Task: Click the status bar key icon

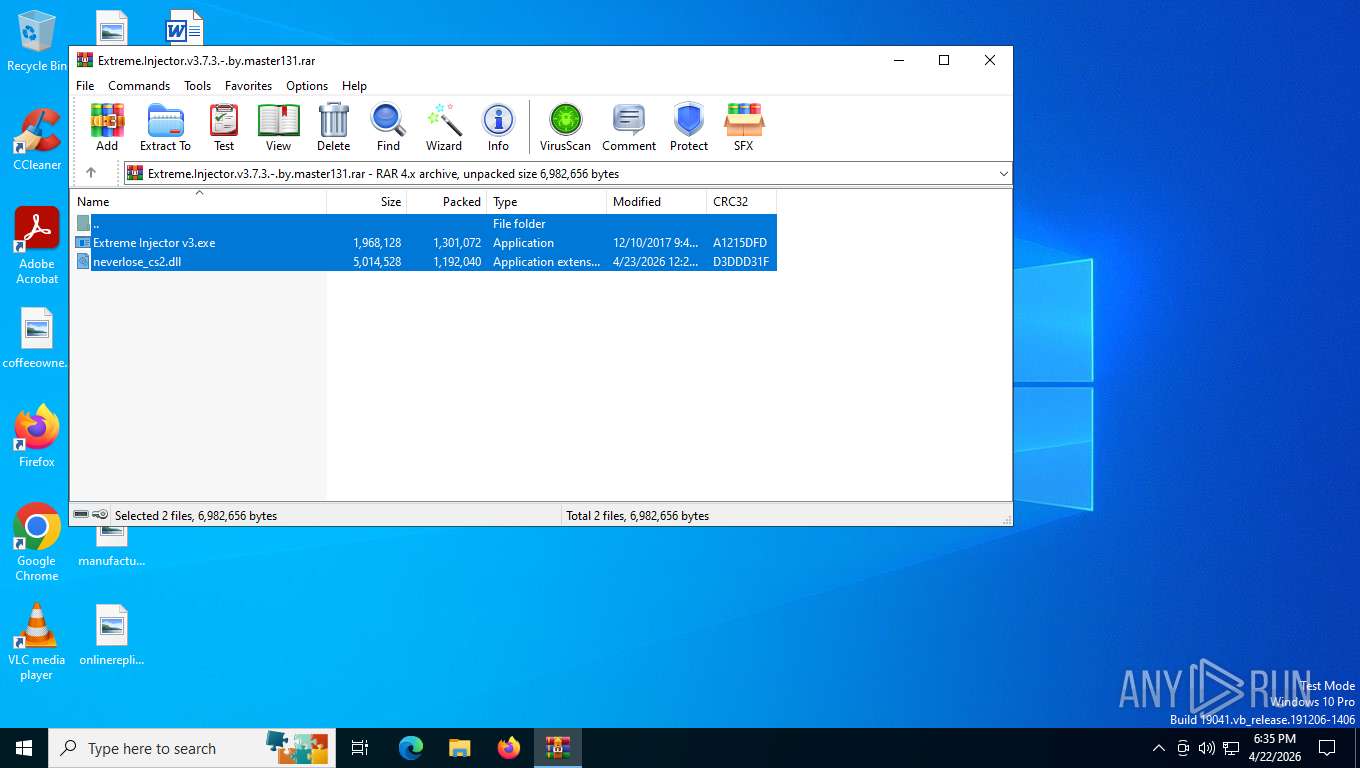Action: 101,515
